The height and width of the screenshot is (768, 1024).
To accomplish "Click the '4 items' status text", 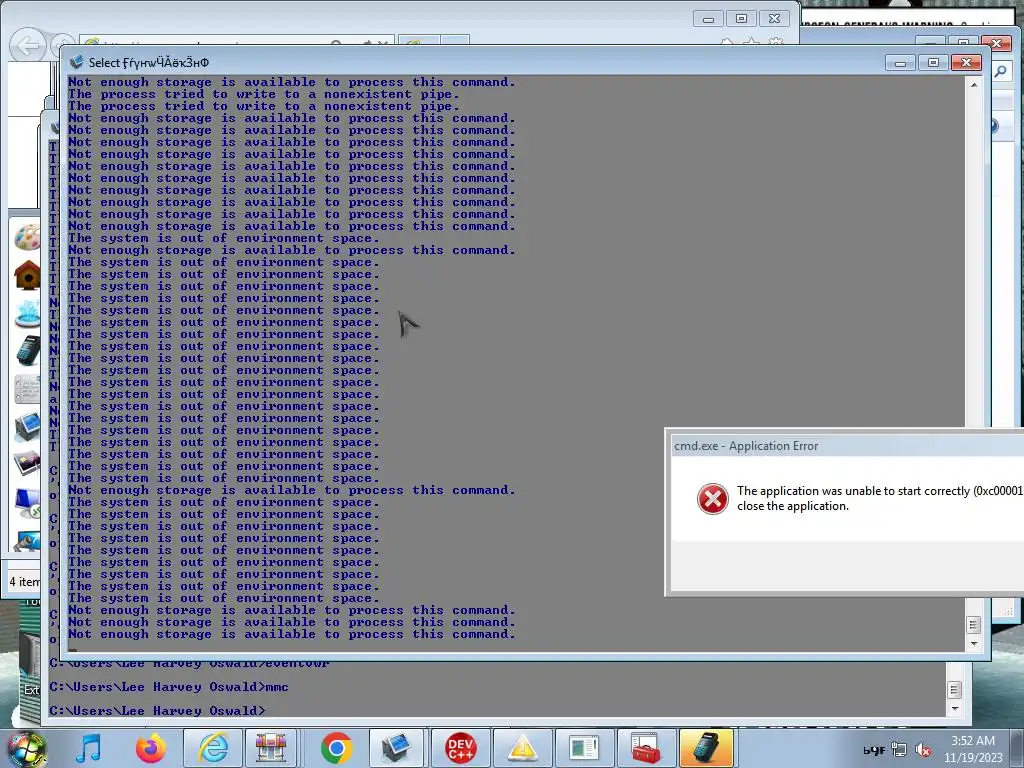I will (x=24, y=581).
